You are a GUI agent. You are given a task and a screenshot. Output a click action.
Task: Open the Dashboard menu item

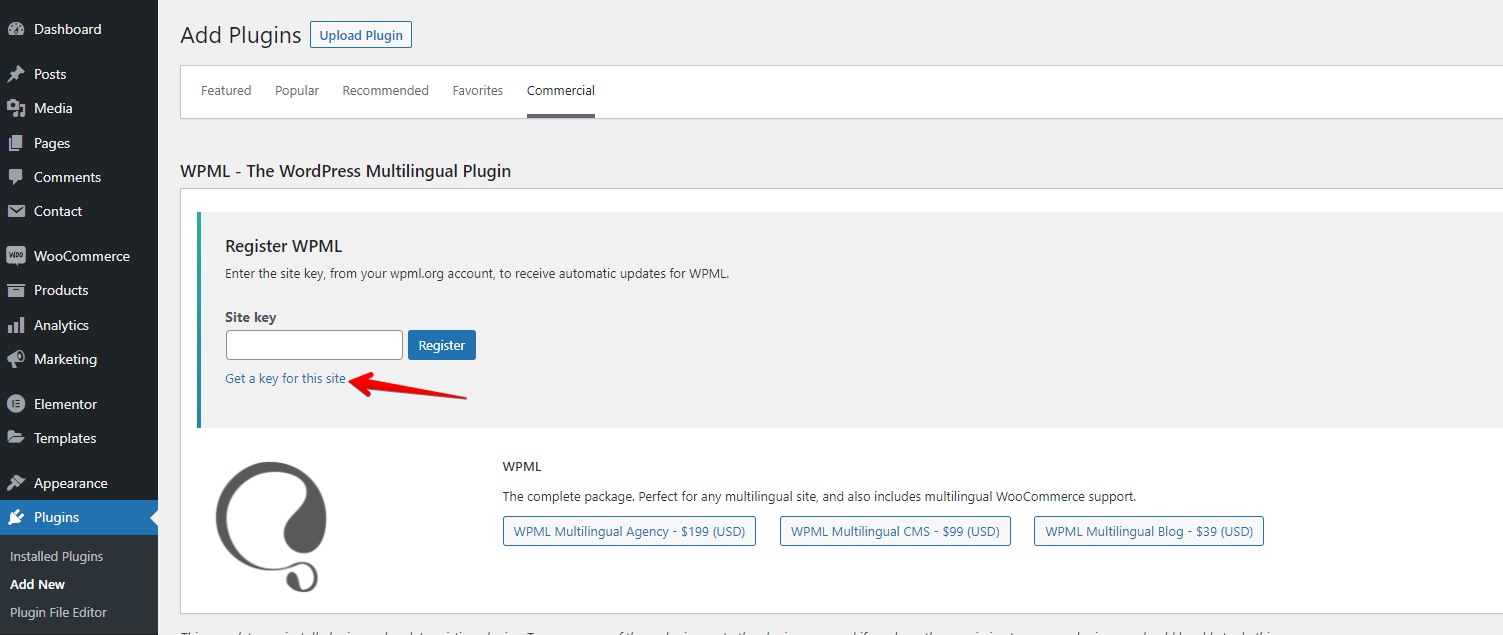pyautogui.click(x=79, y=29)
